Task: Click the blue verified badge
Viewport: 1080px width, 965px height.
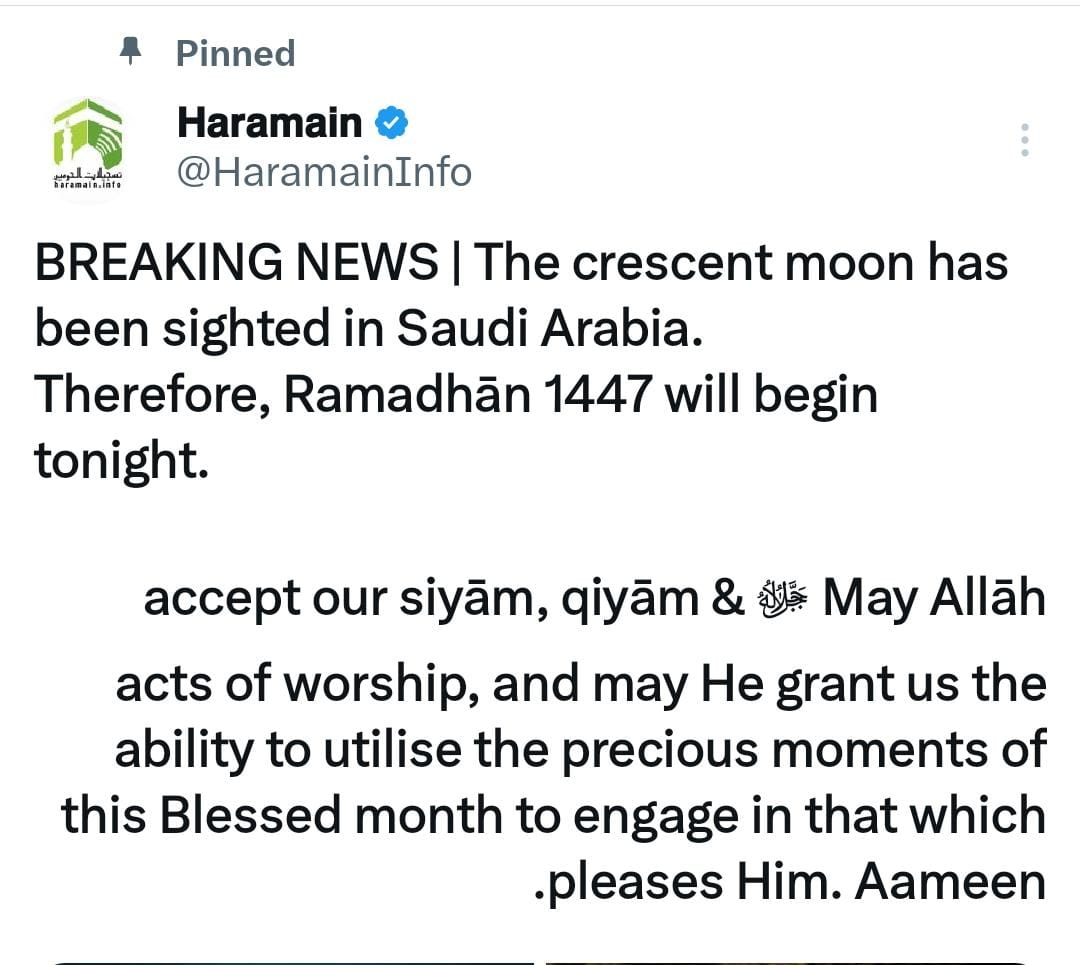Action: coord(391,123)
